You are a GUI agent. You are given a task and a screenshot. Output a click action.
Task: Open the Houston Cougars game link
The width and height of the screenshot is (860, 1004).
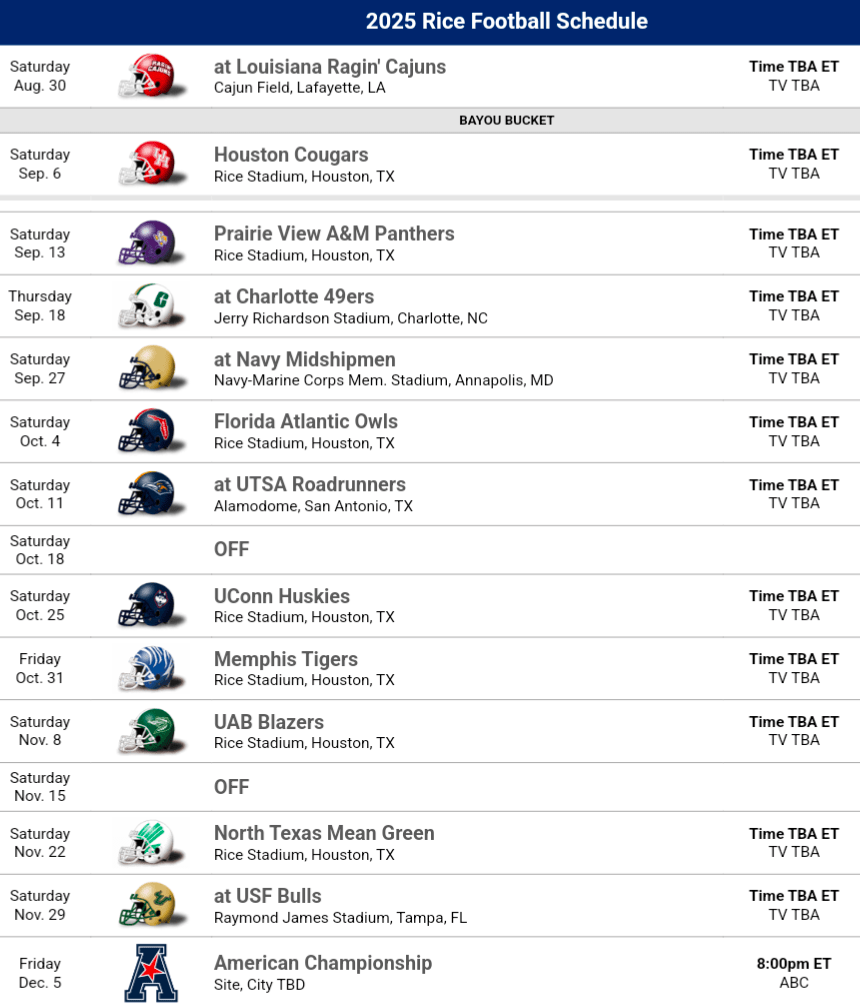click(291, 155)
